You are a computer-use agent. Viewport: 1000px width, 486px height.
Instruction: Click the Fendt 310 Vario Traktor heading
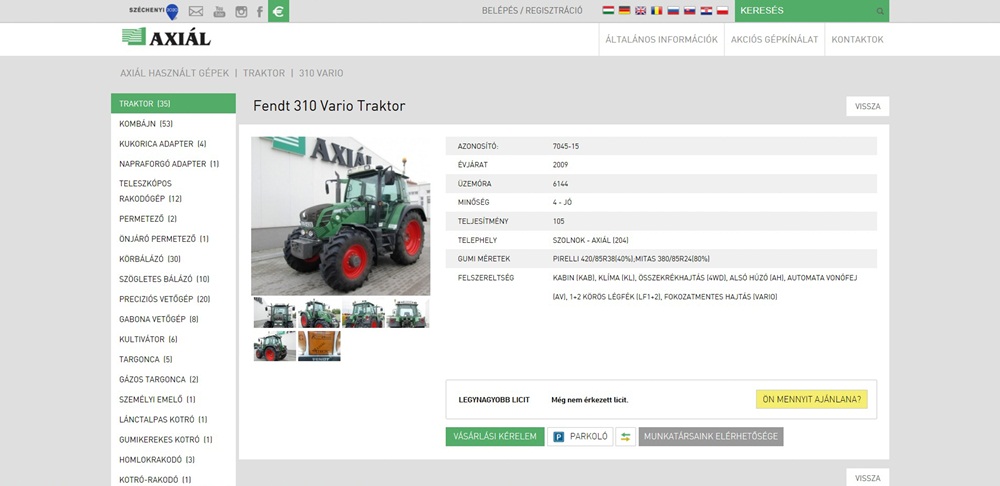(329, 106)
